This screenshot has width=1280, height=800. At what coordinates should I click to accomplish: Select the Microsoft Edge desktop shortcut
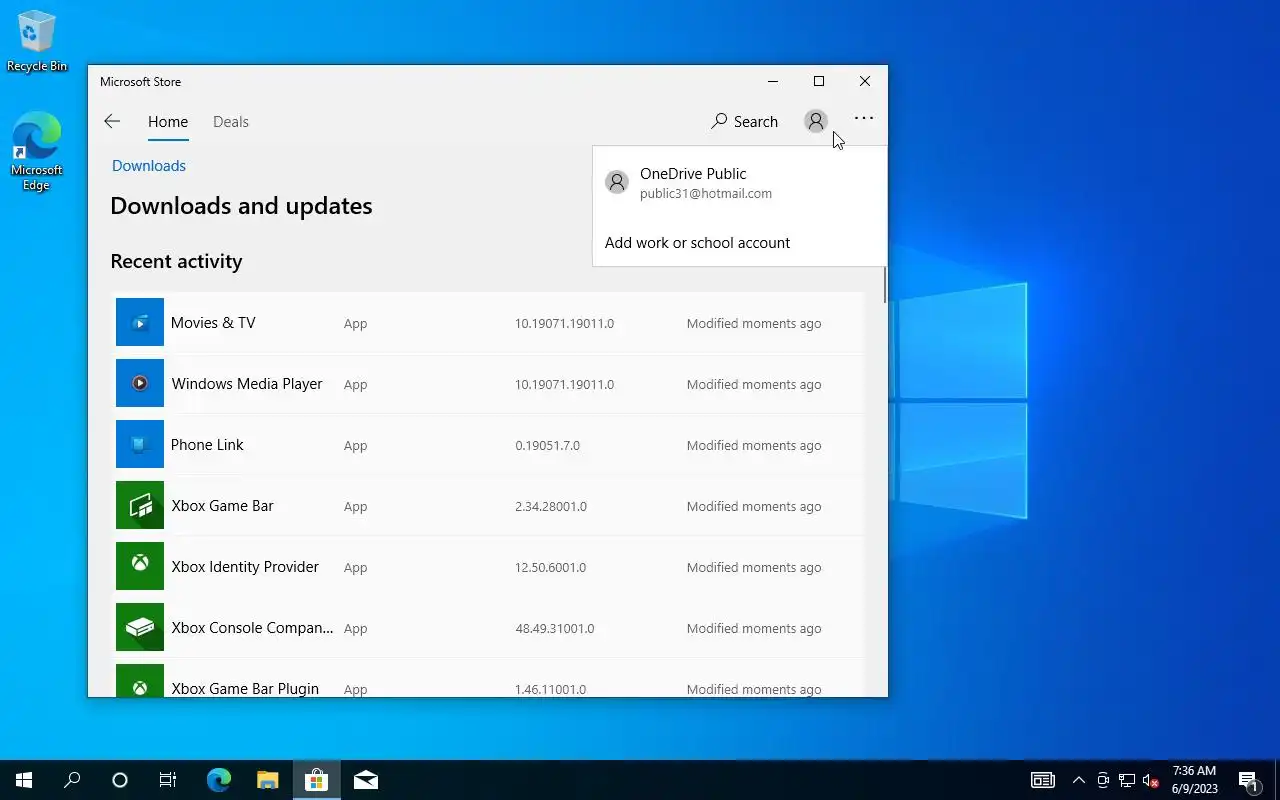(x=37, y=151)
